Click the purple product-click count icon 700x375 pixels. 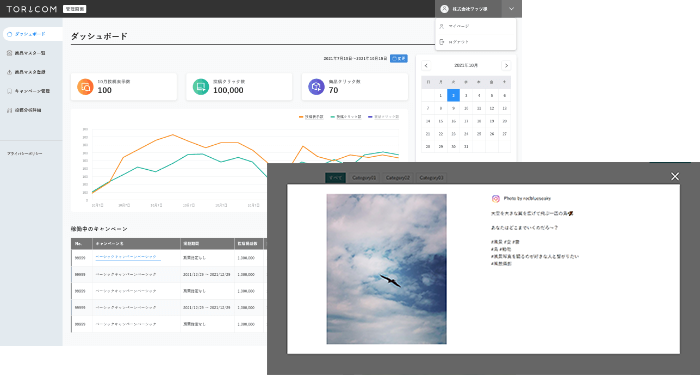tap(316, 87)
